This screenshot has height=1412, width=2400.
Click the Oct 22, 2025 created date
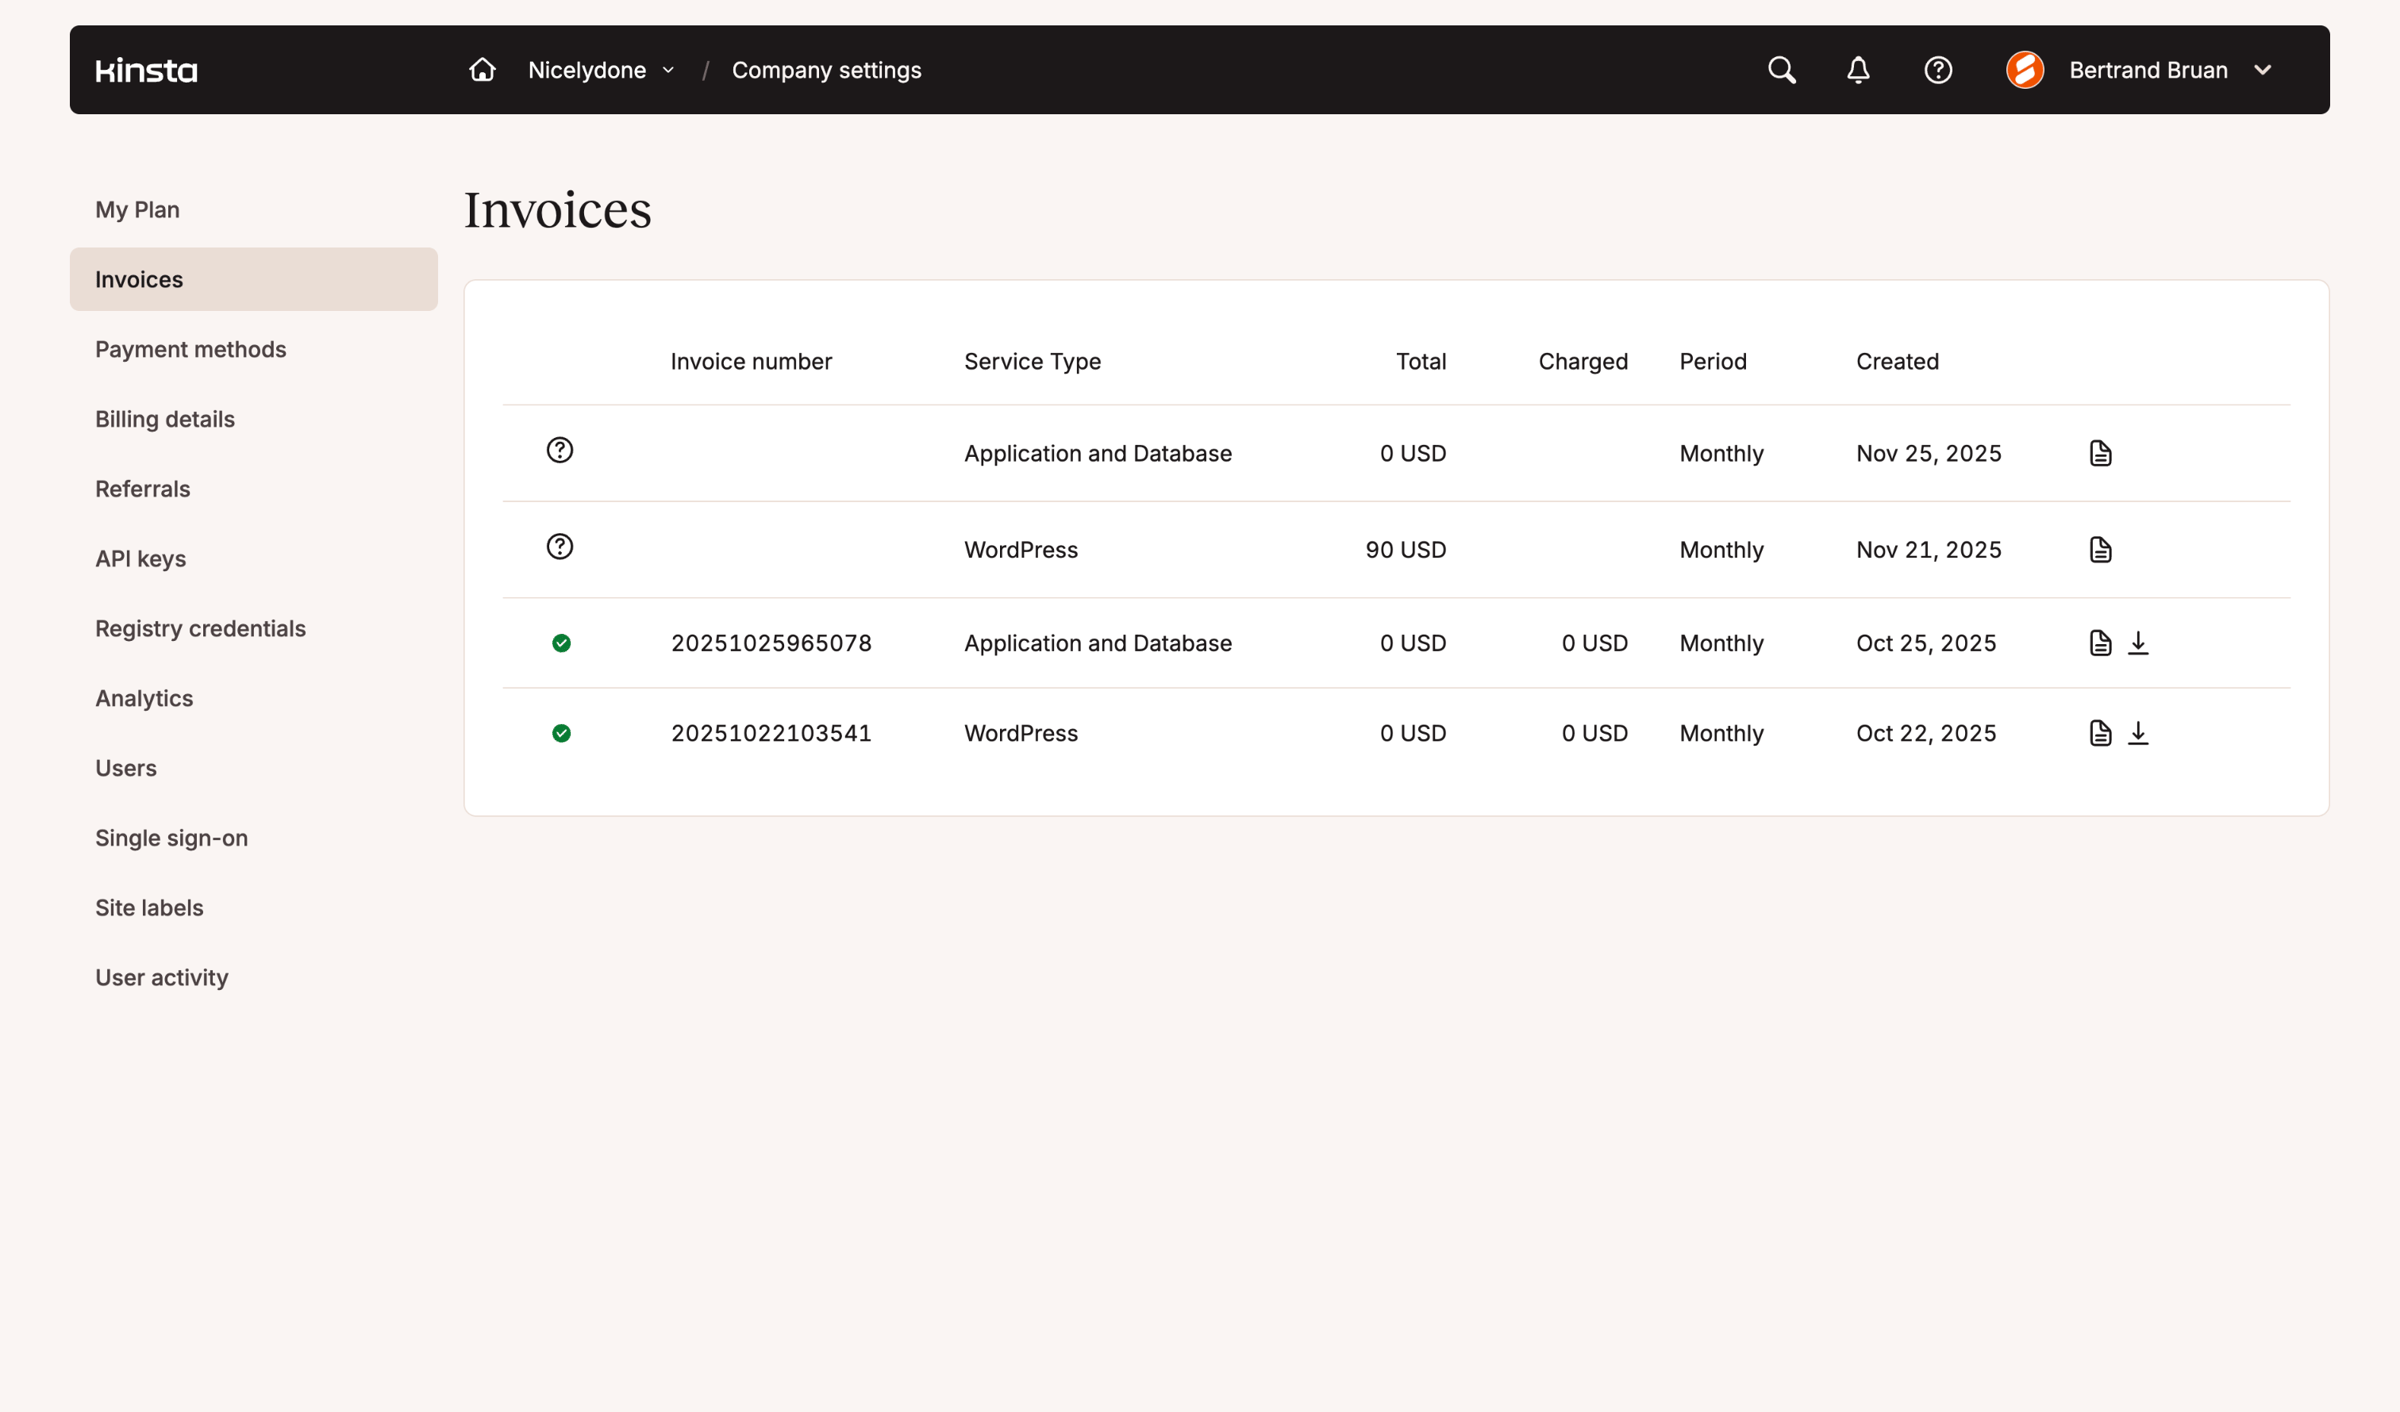pos(1926,733)
